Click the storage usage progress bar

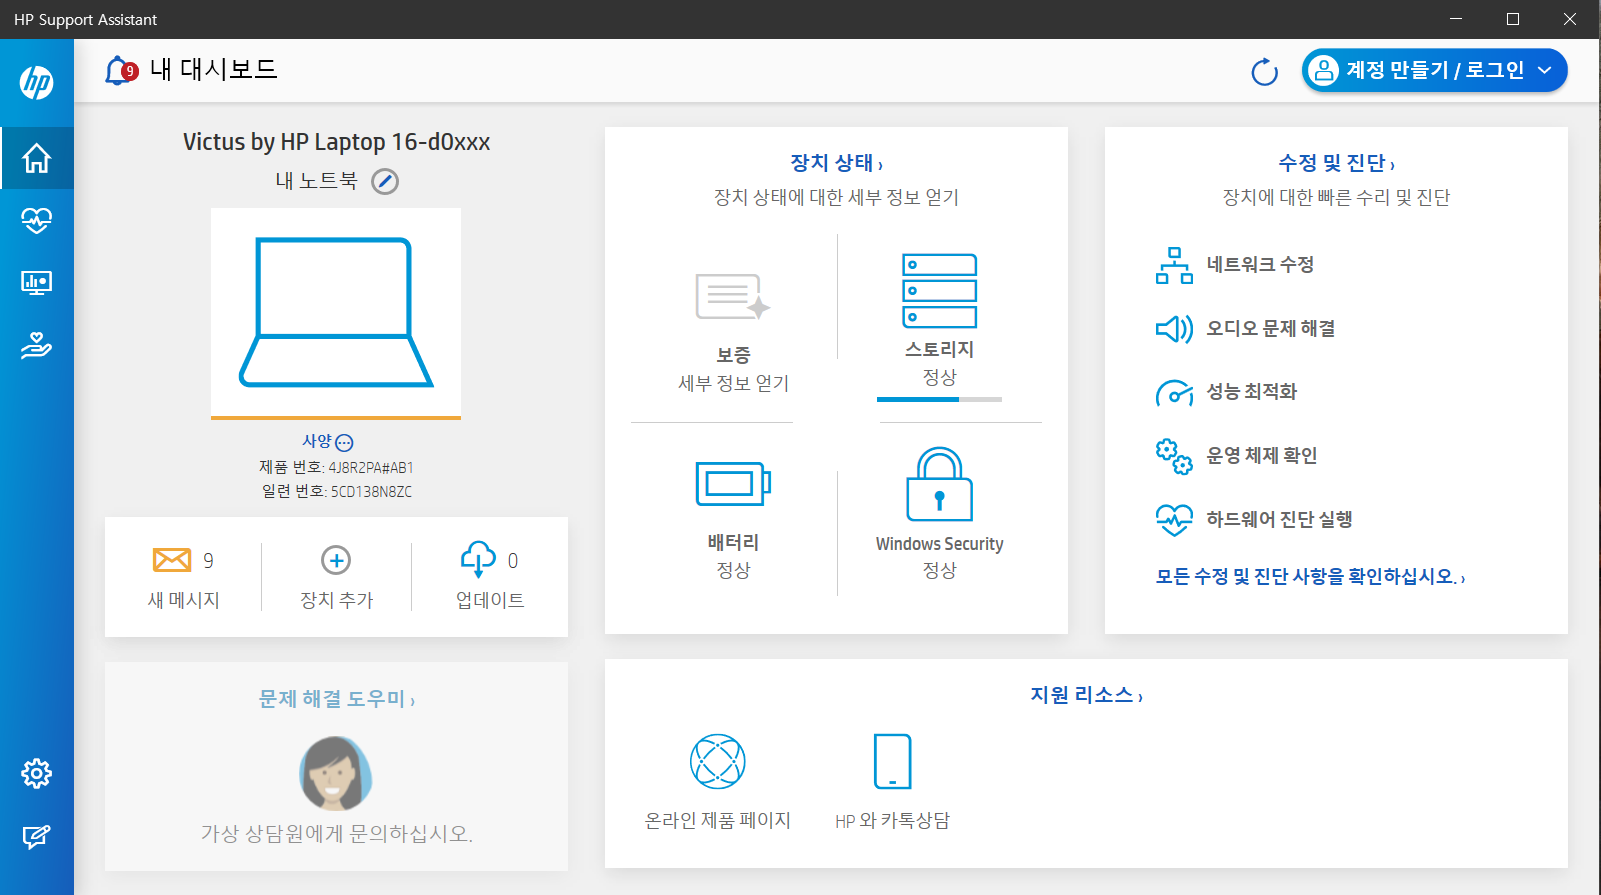click(939, 399)
